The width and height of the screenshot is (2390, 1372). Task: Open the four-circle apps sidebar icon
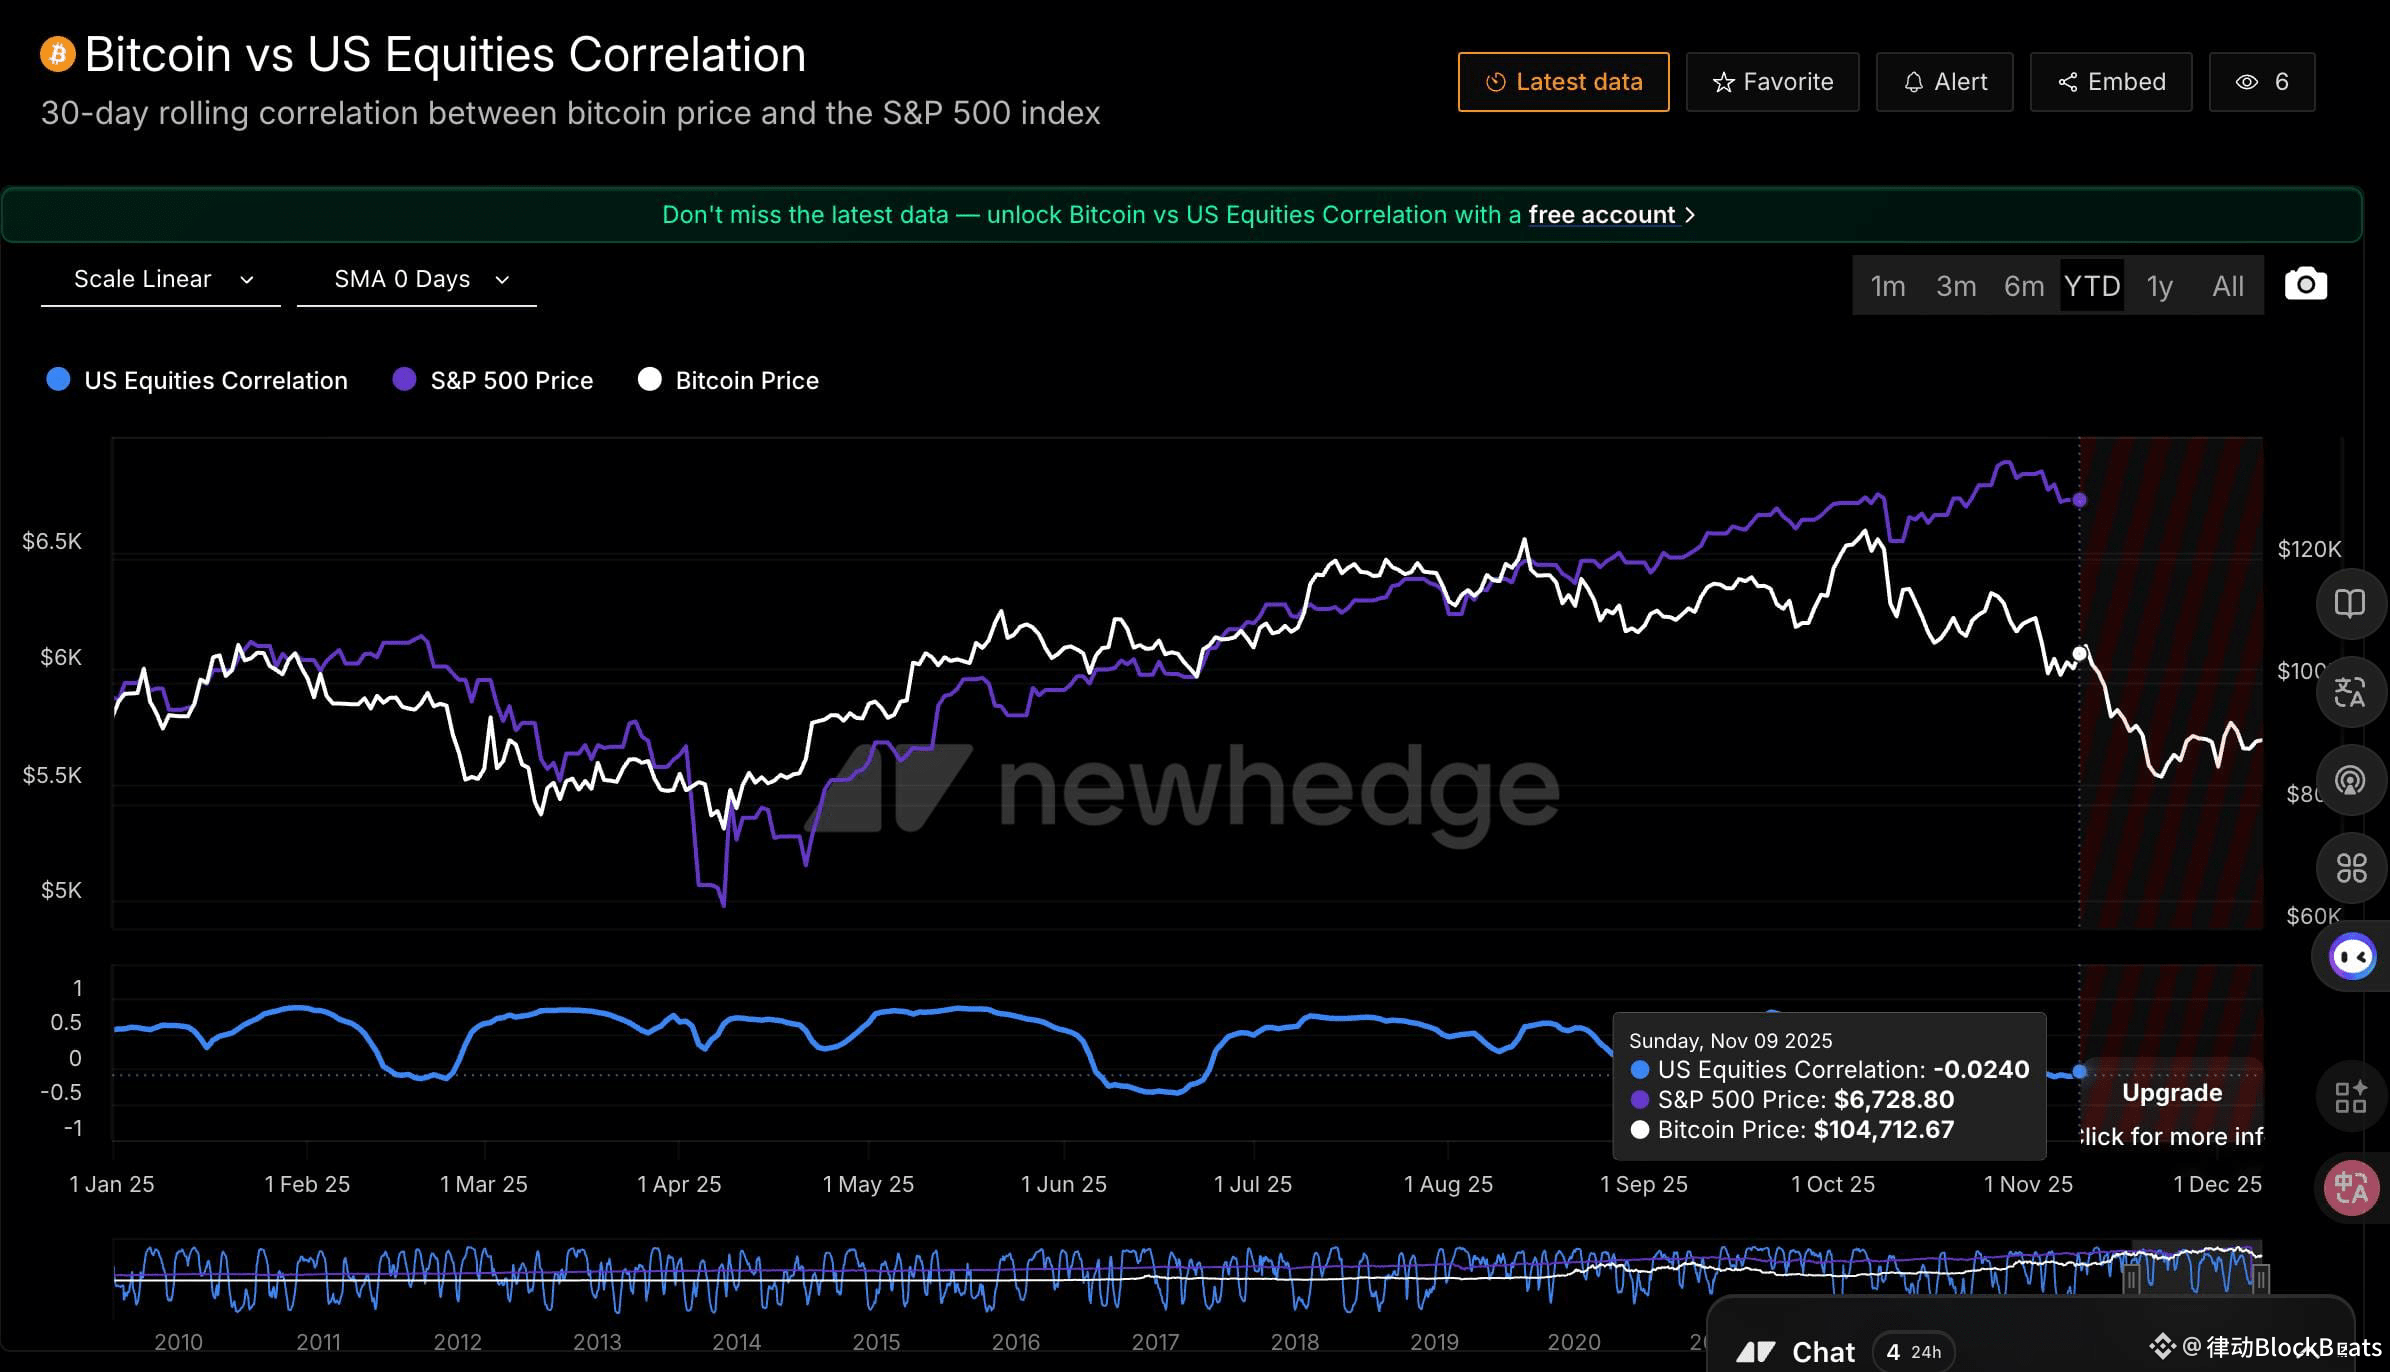pos(2350,868)
